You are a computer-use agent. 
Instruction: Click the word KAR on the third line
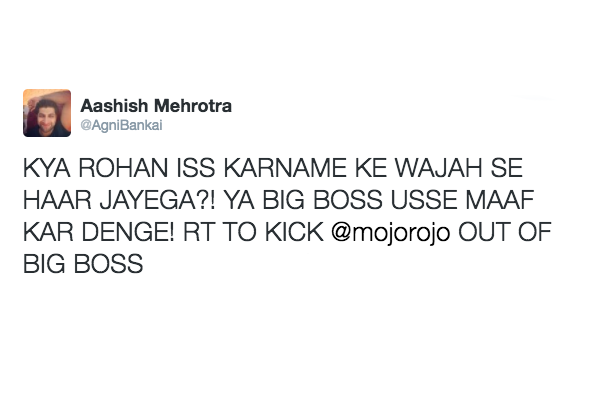(48, 232)
